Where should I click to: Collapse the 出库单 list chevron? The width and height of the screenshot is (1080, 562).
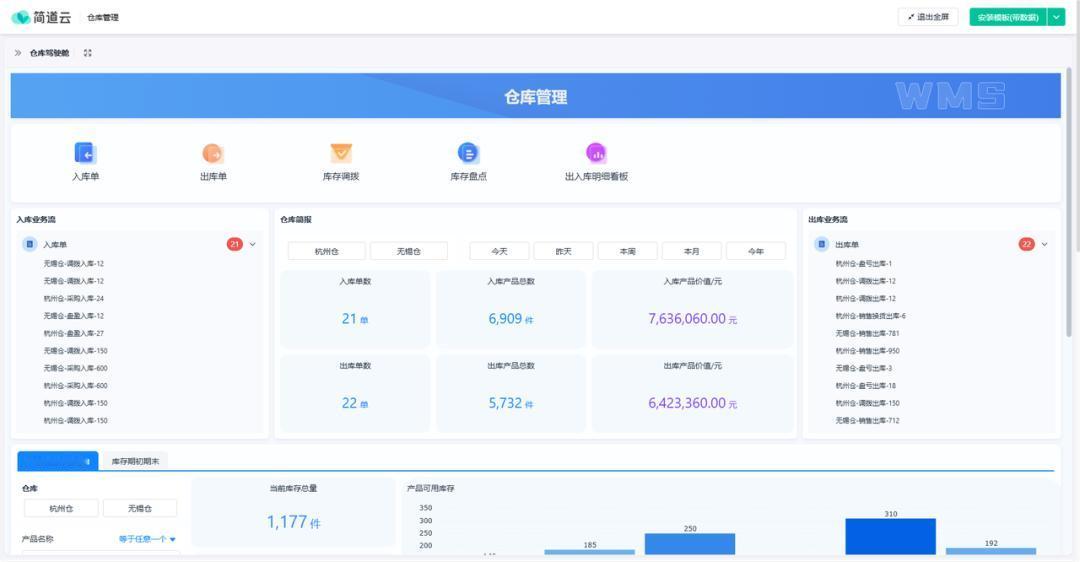[x=1044, y=244]
